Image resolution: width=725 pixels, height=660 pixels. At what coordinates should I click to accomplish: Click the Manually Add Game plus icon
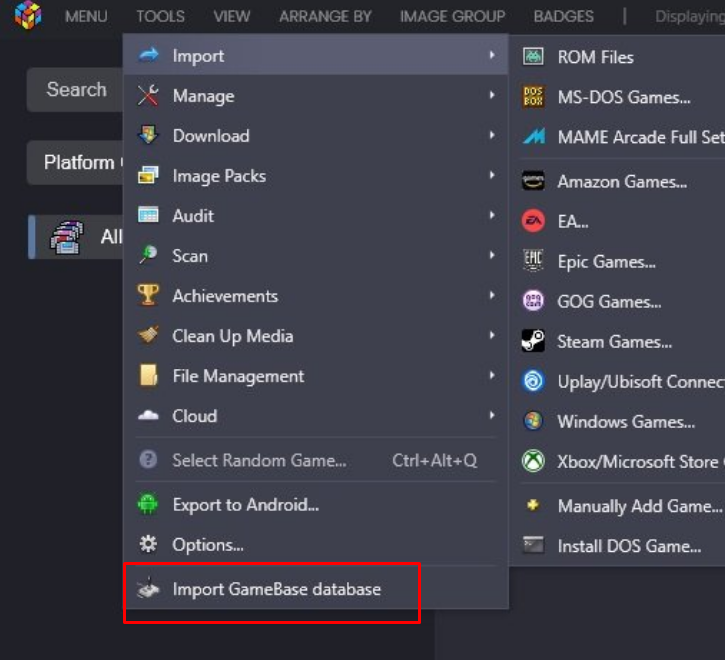point(533,505)
